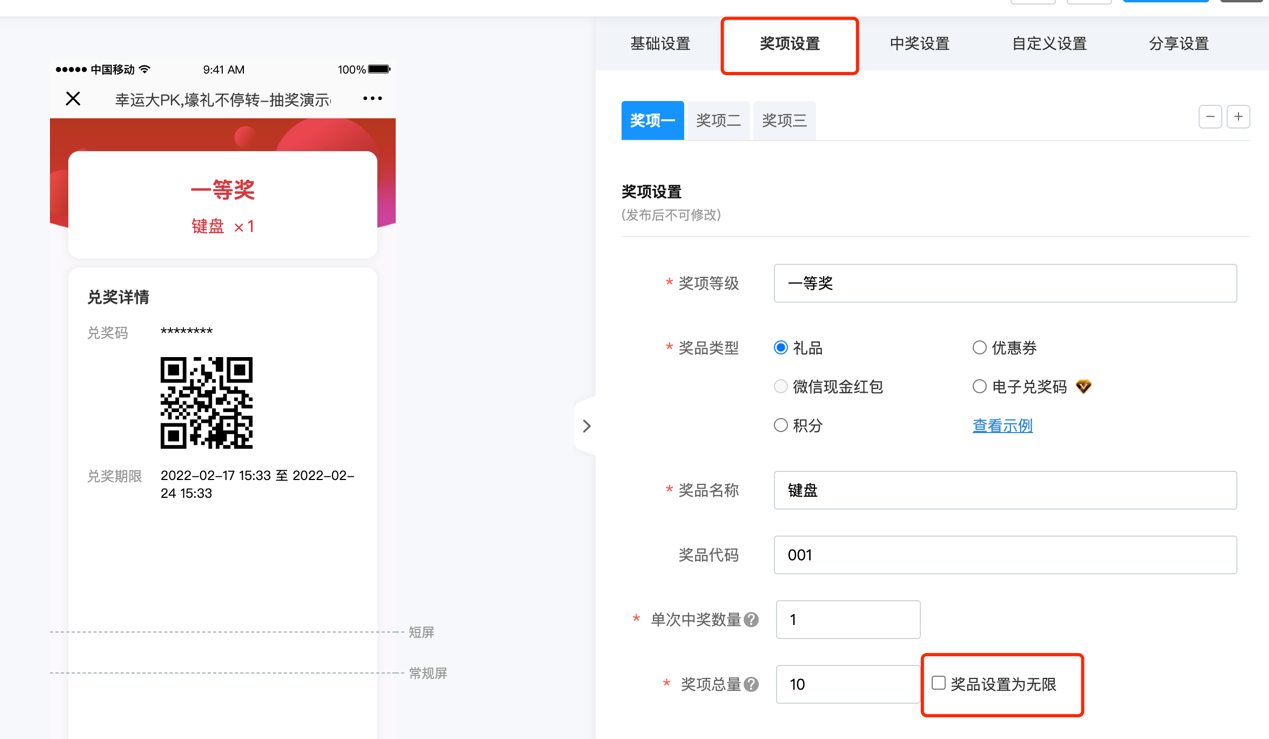Open the 自定义设置 tab

tap(1049, 44)
